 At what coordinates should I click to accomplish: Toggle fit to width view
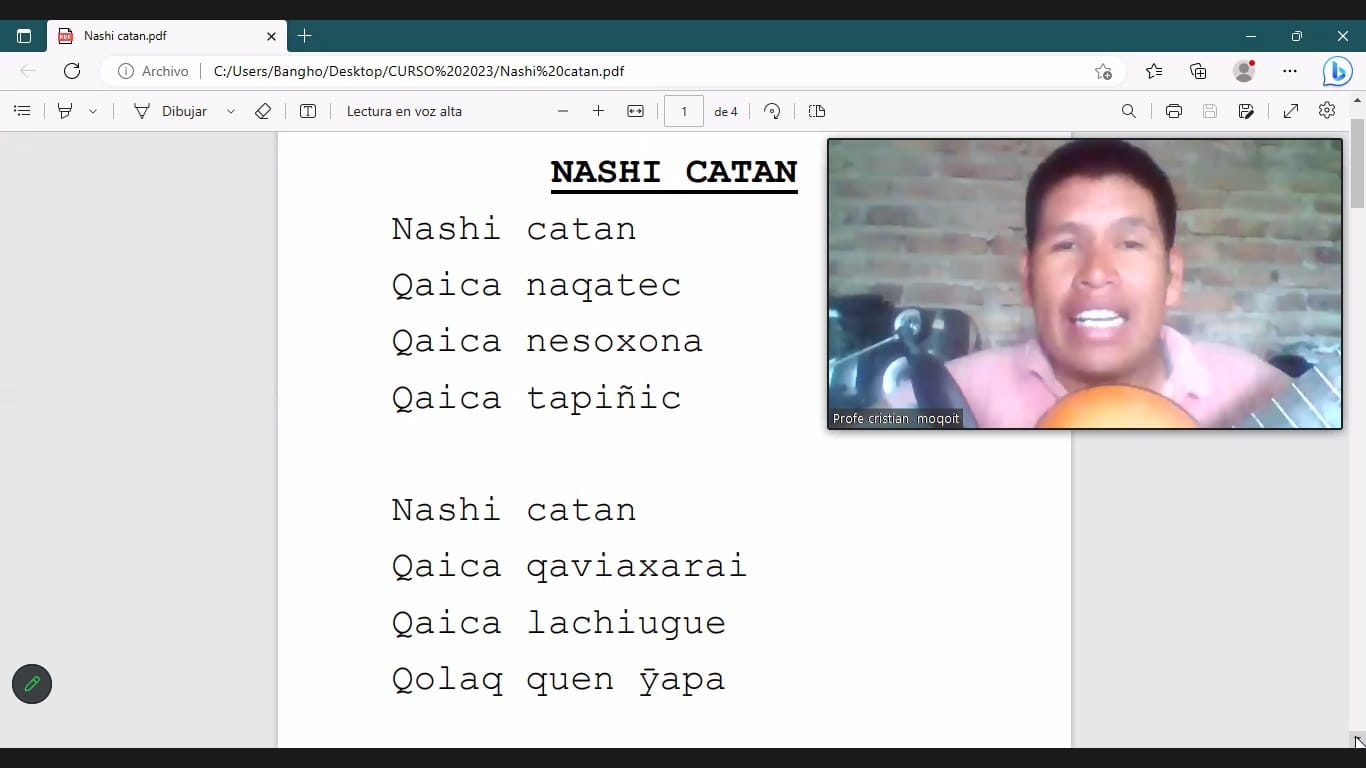point(635,111)
